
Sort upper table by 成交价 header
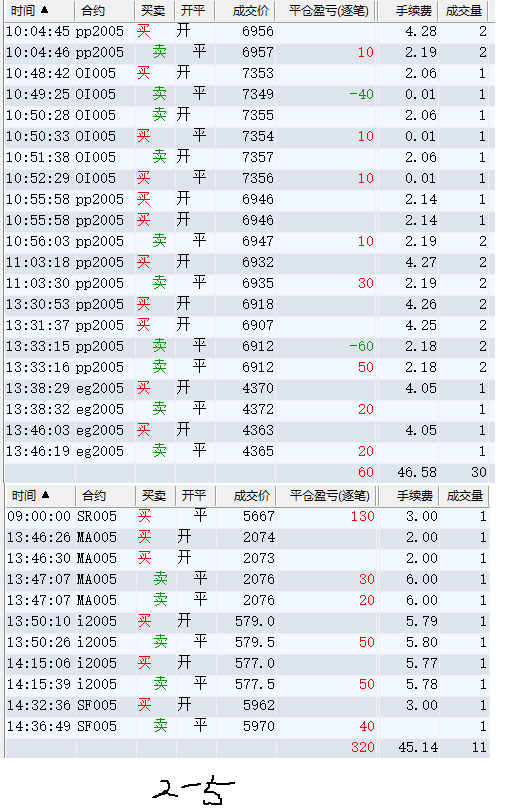245,10
